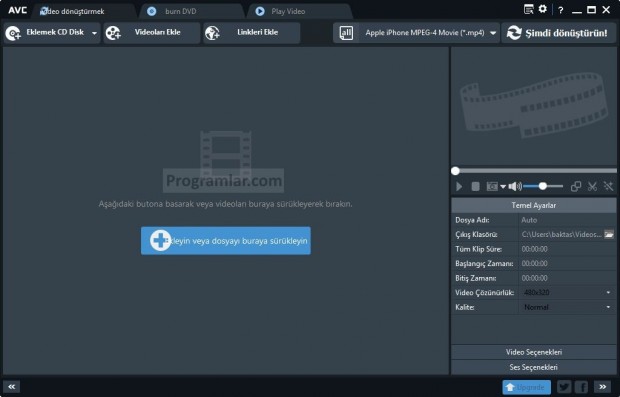This screenshot has width=620, height=397.
Task: Open the Video Çözünürlük 480x320 dropdown
Action: click(567, 293)
